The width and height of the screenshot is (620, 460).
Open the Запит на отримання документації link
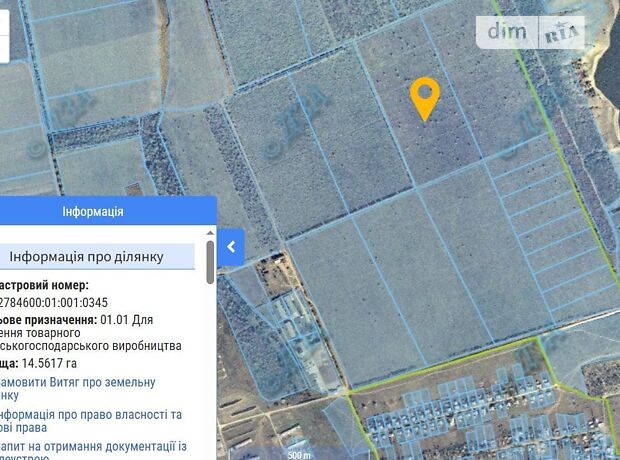[93, 452]
